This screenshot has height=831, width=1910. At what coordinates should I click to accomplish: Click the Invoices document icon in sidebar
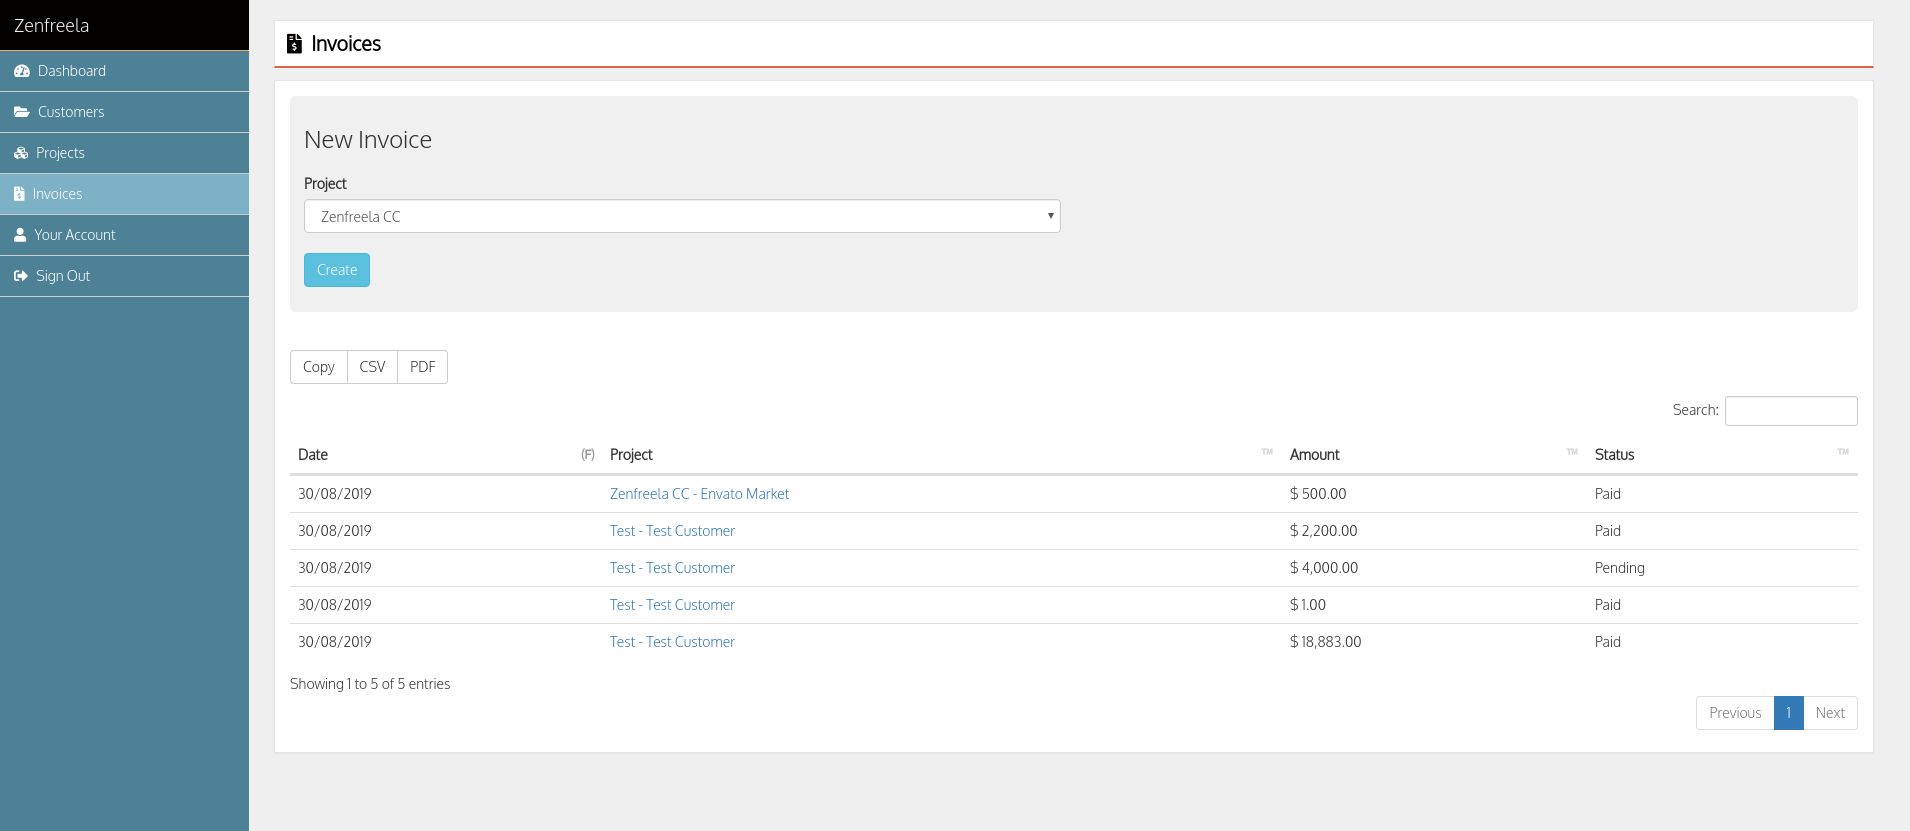click(x=19, y=194)
